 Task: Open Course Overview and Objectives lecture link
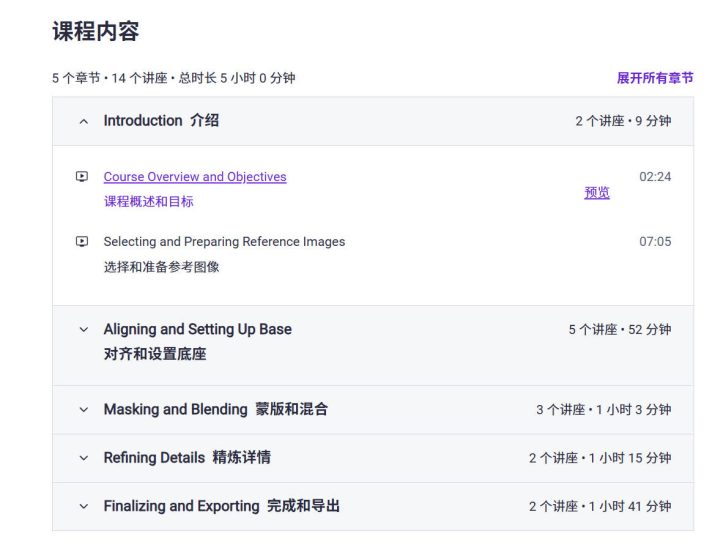pyautogui.click(x=195, y=177)
